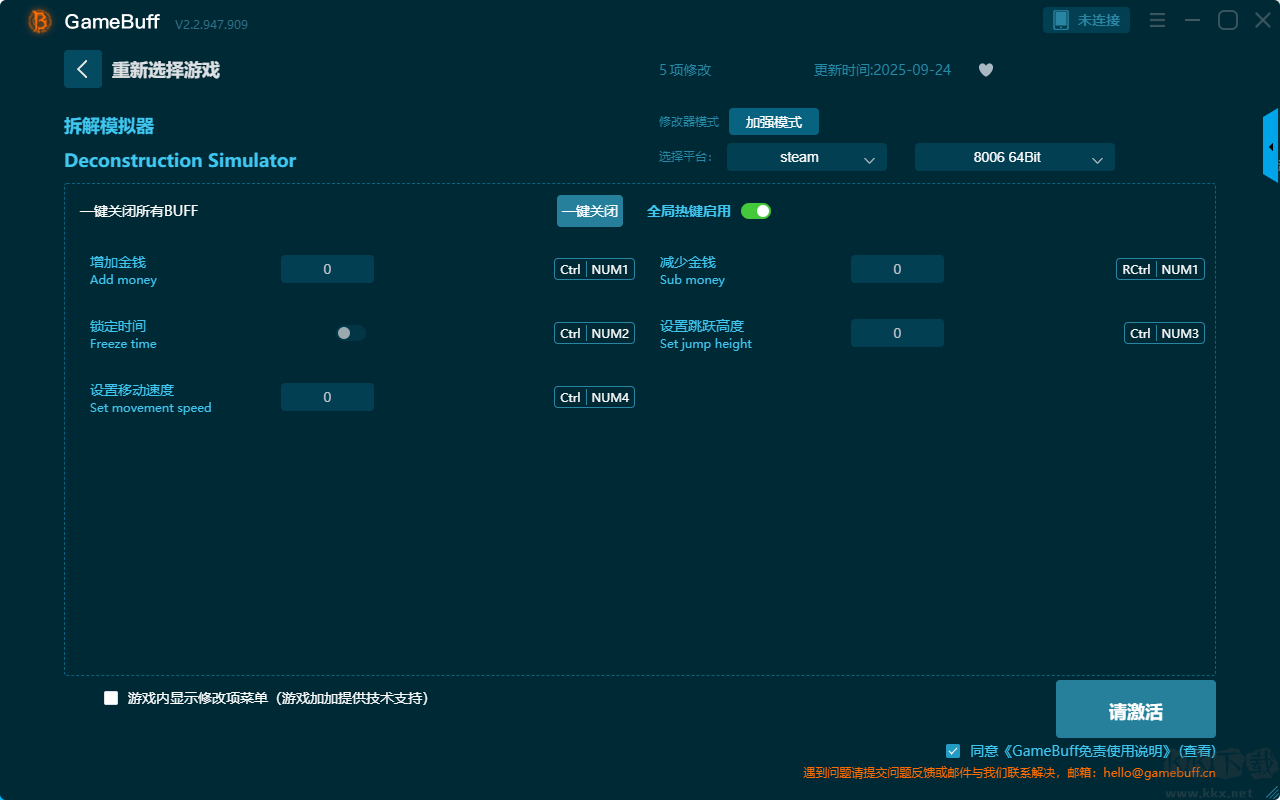Check the in-game modifier menu checkbox
This screenshot has height=800, width=1280.
[111, 698]
